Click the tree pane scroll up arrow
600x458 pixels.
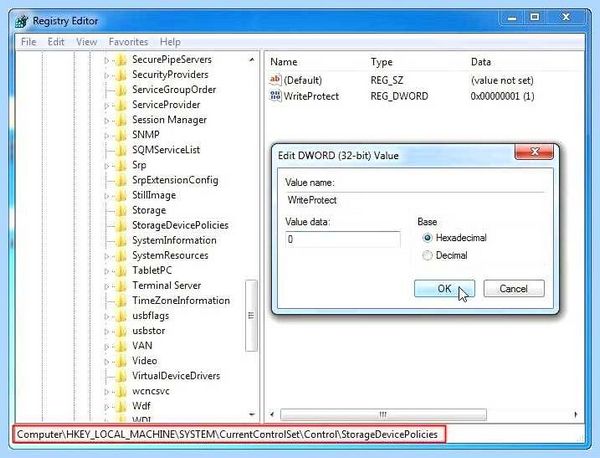click(251, 60)
